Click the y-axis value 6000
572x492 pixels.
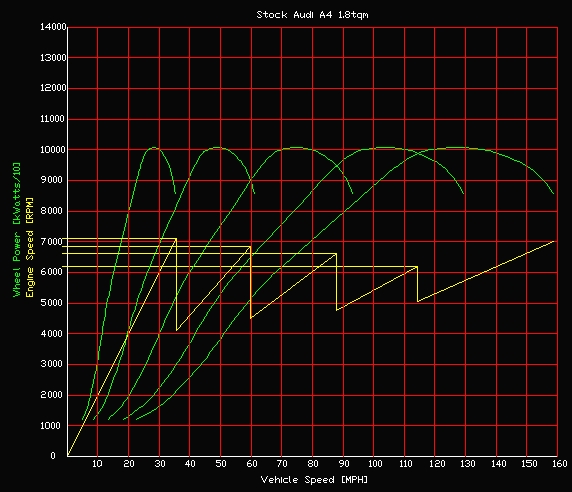point(51,272)
